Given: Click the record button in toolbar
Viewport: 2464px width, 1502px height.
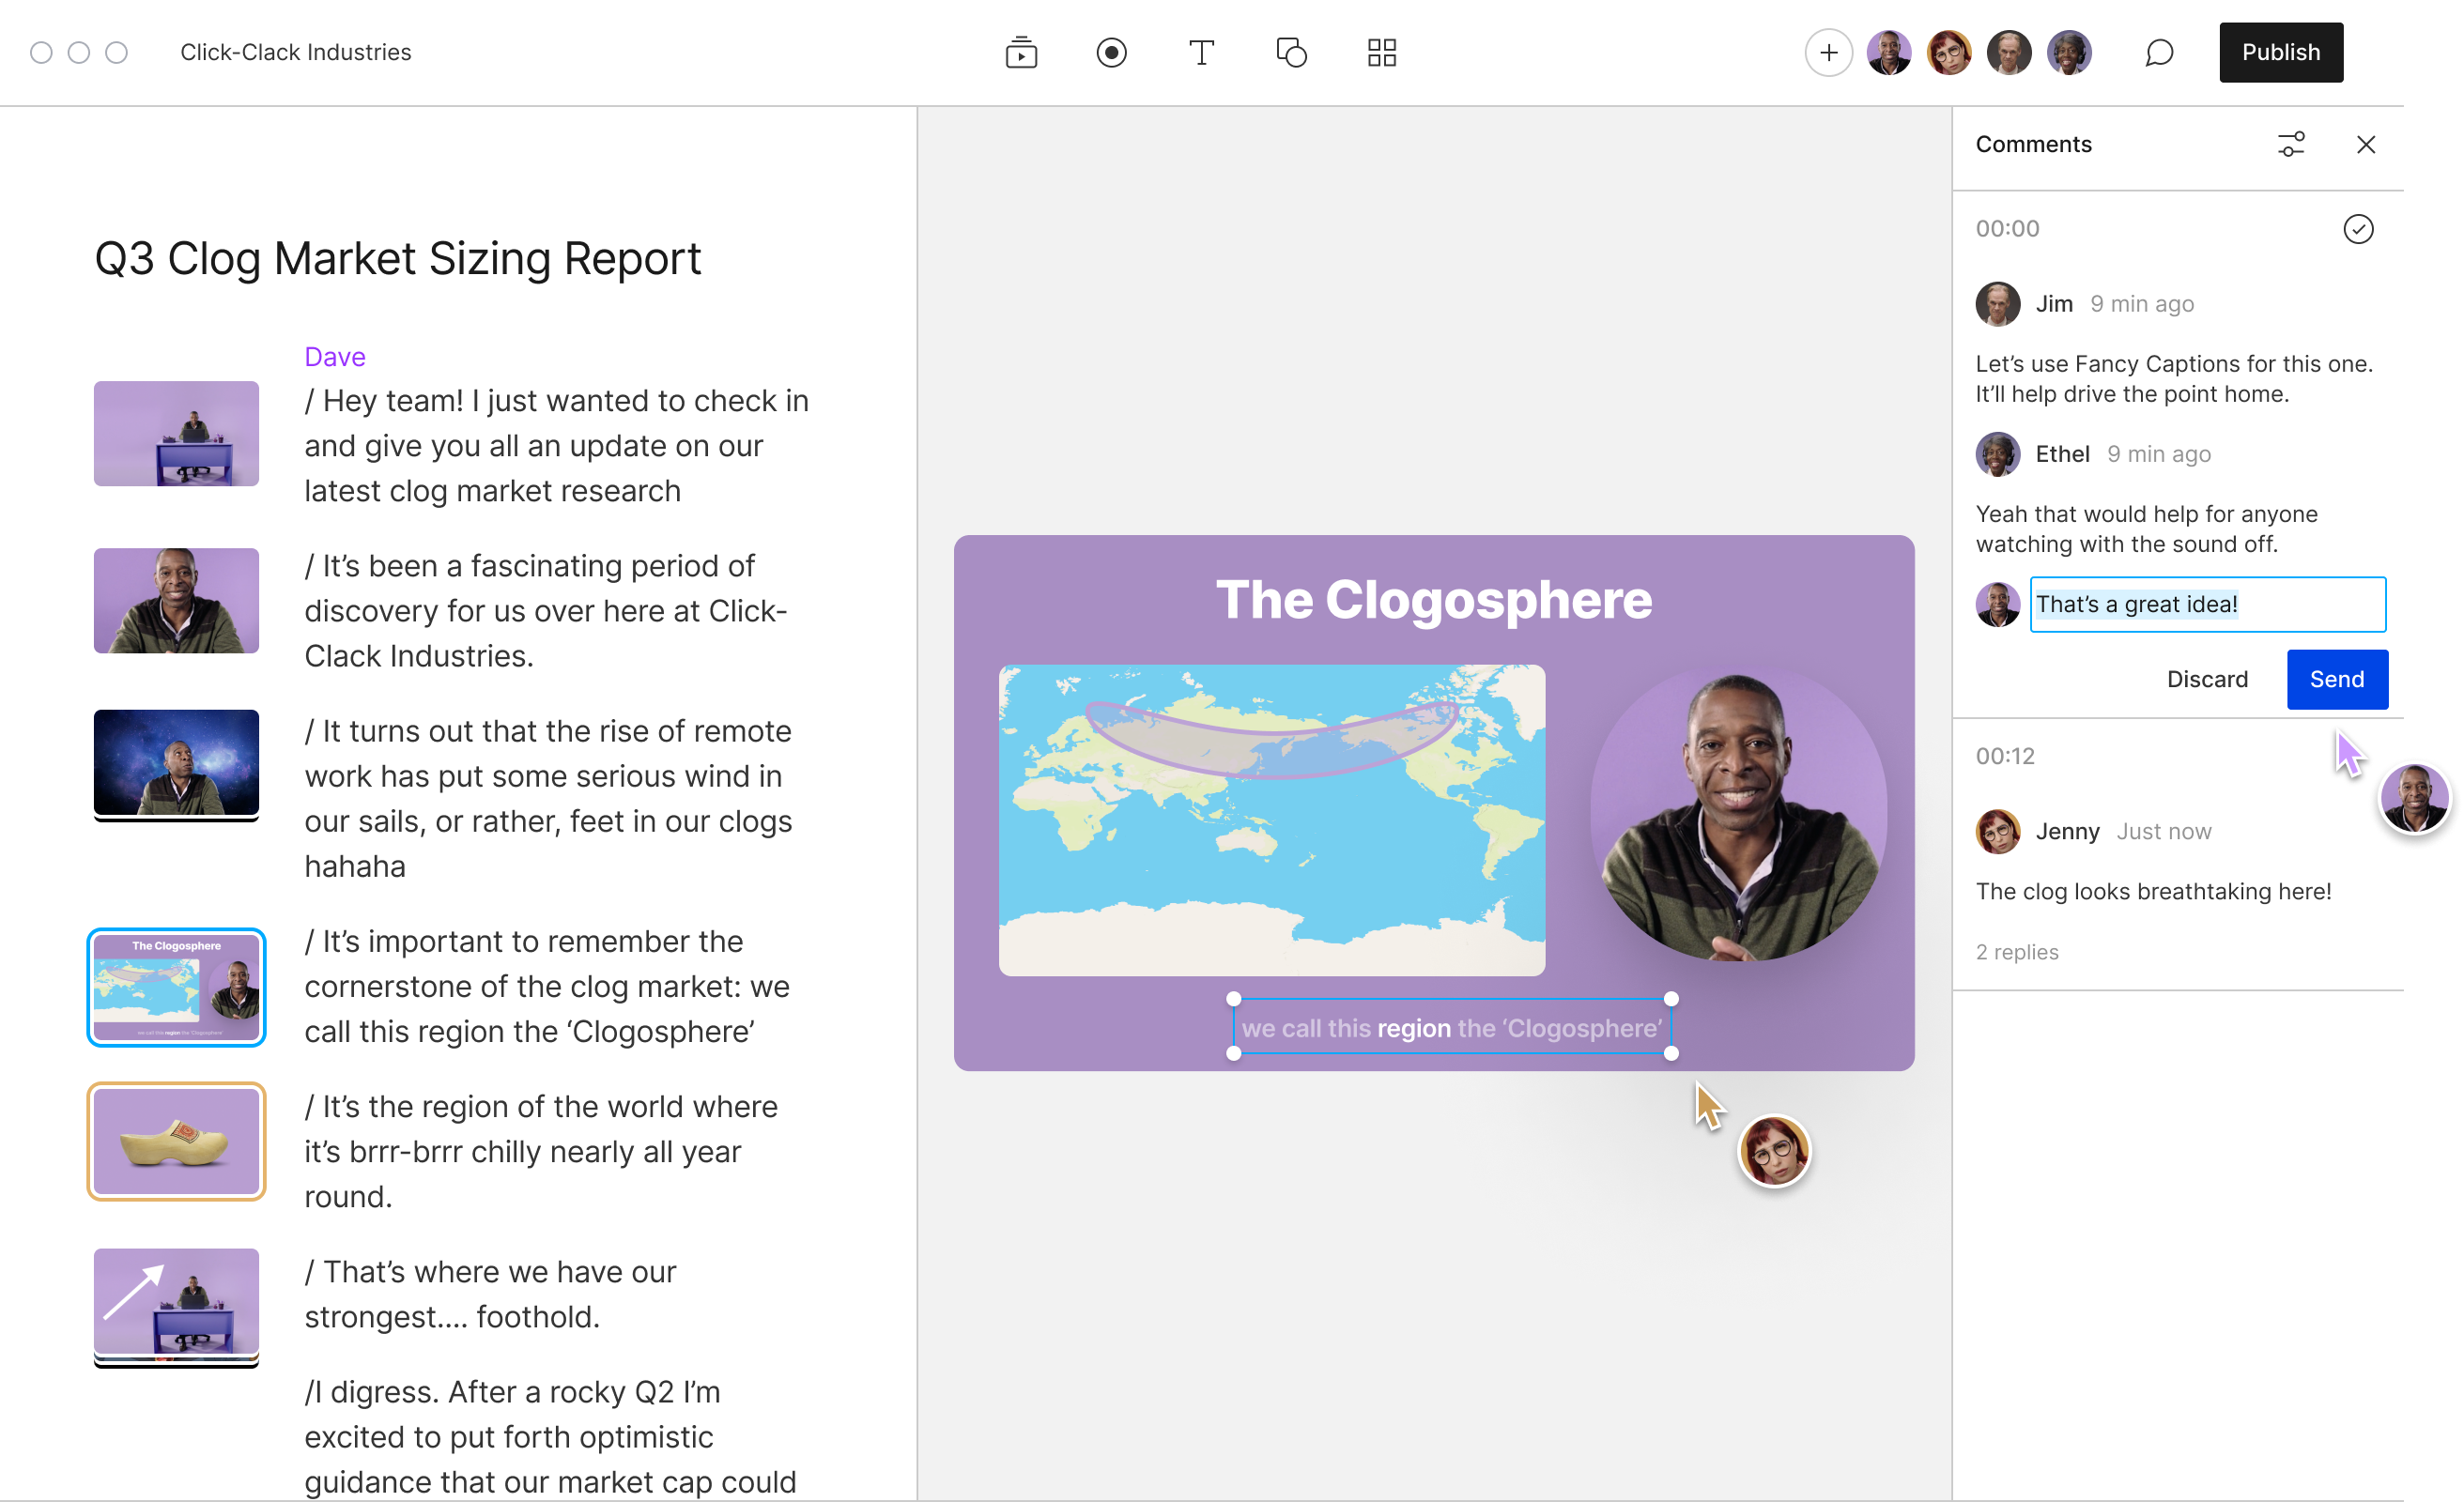Looking at the screenshot, I should [1111, 52].
